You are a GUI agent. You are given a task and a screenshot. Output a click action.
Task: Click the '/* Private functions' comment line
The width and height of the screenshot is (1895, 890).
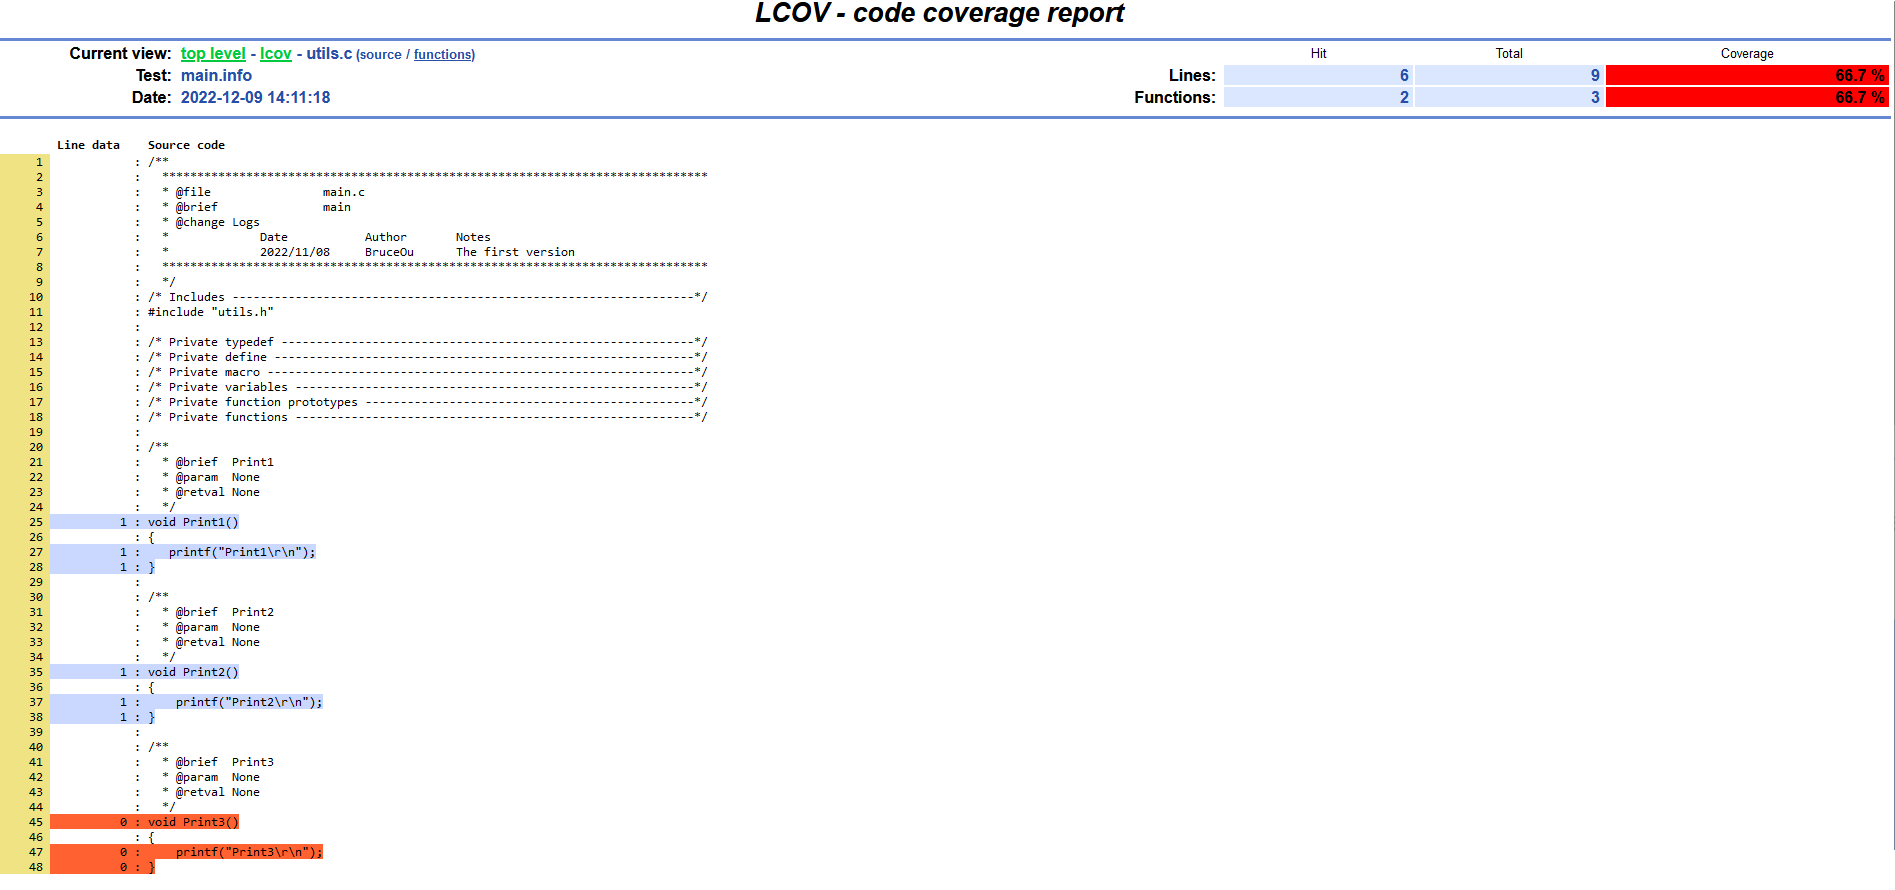pyautogui.click(x=427, y=418)
